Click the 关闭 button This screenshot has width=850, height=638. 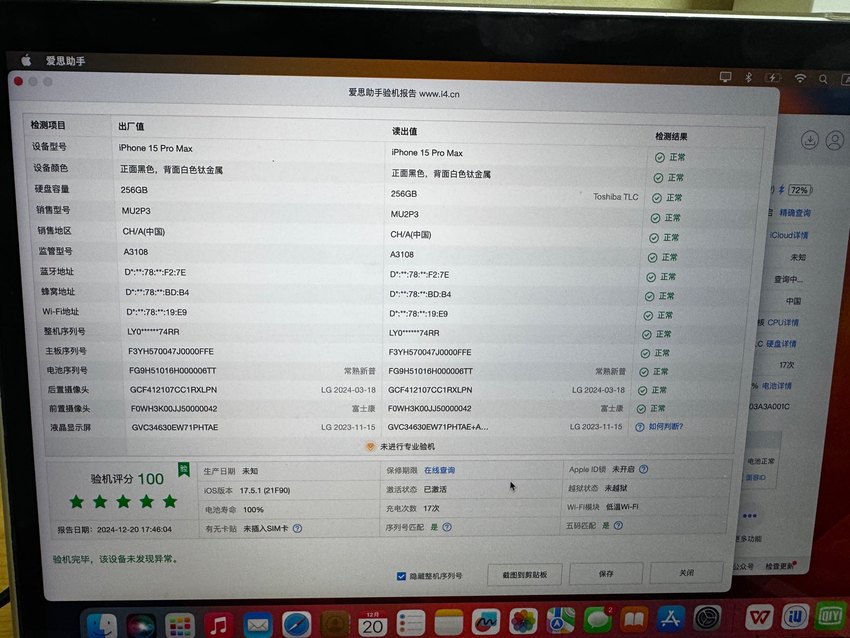tap(686, 572)
